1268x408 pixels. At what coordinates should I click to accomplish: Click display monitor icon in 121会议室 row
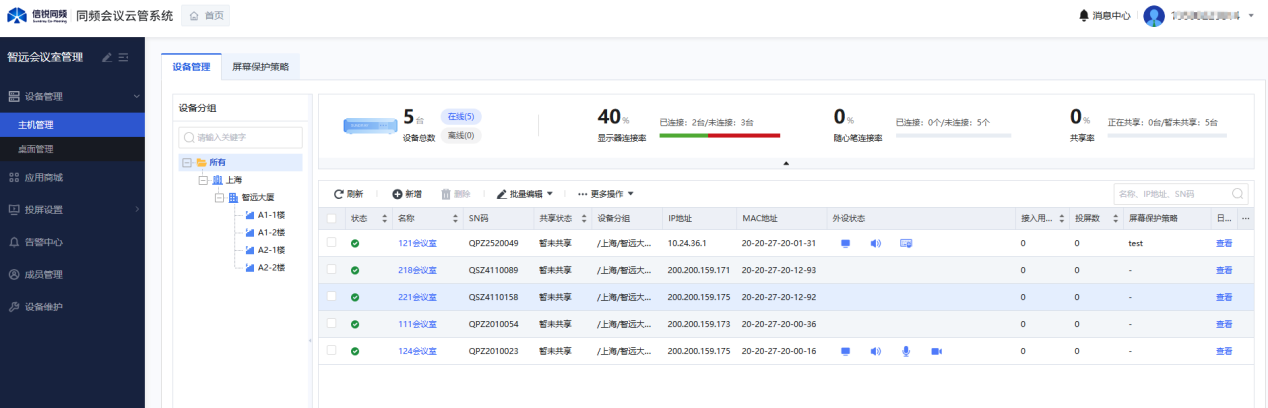845,243
